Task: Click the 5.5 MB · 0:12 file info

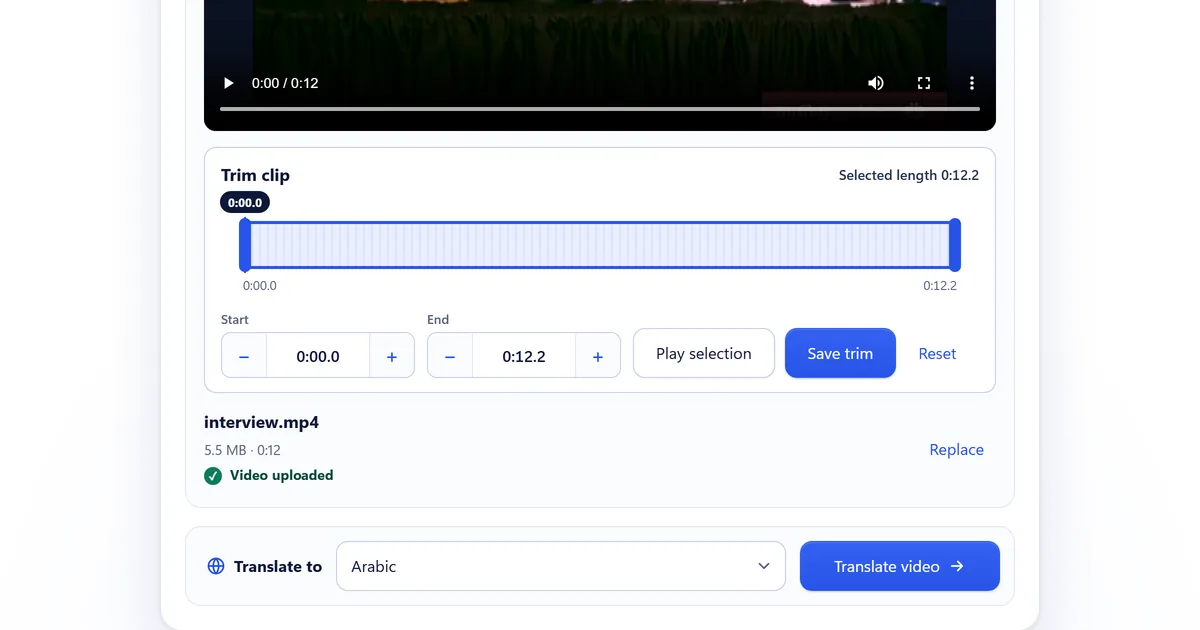Action: coord(242,450)
